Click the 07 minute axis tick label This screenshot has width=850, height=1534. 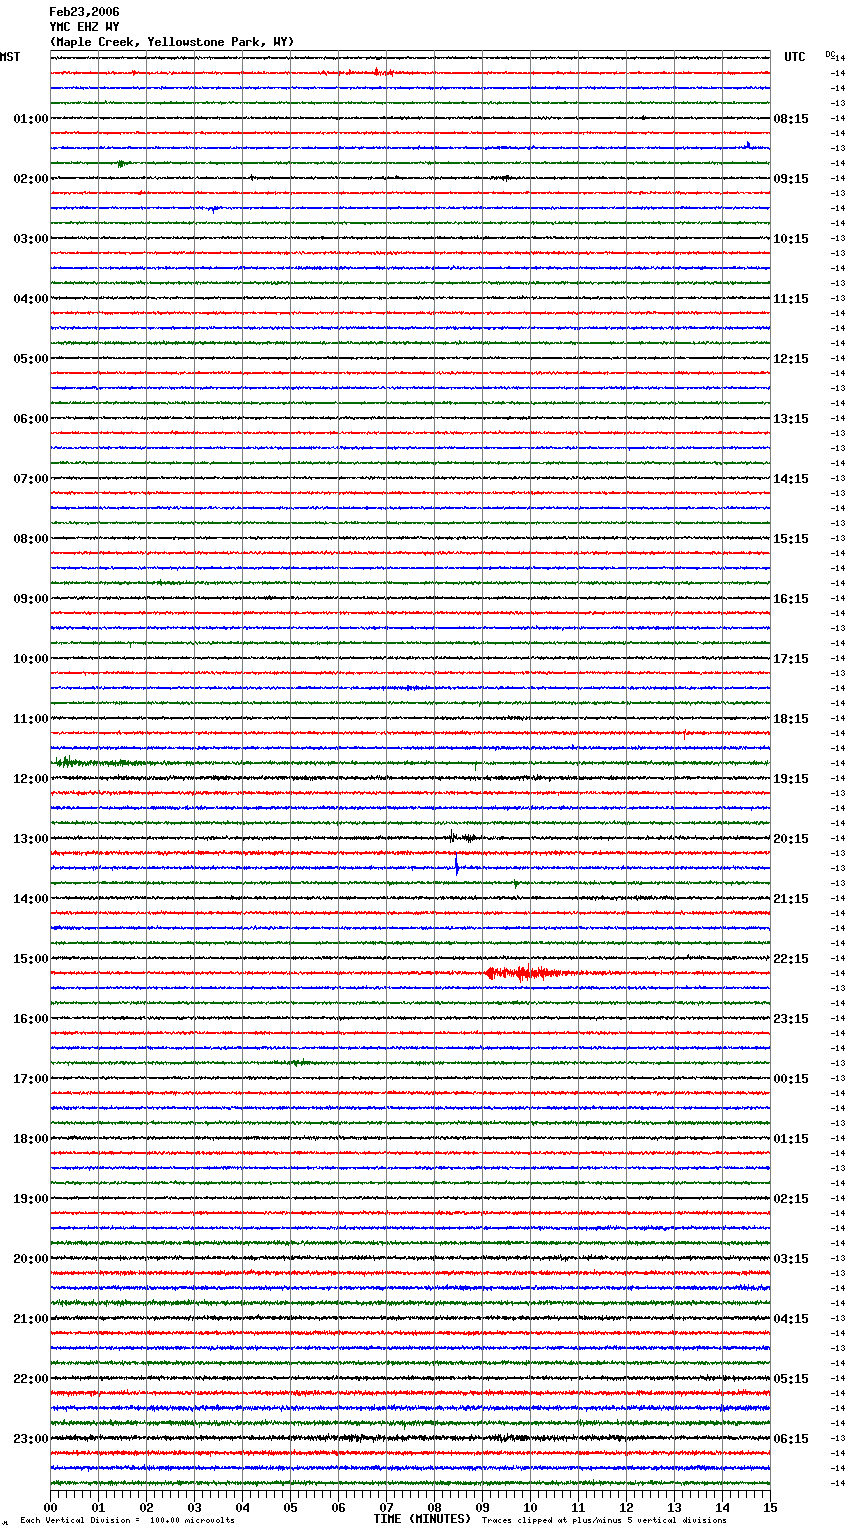386,1507
